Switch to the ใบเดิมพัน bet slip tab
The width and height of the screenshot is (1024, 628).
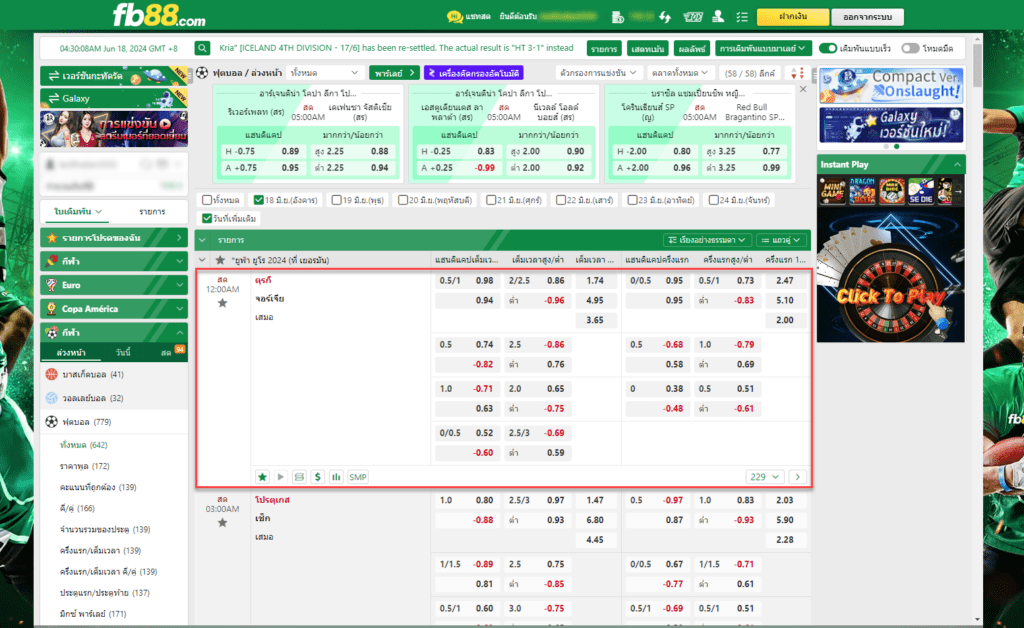(x=78, y=212)
